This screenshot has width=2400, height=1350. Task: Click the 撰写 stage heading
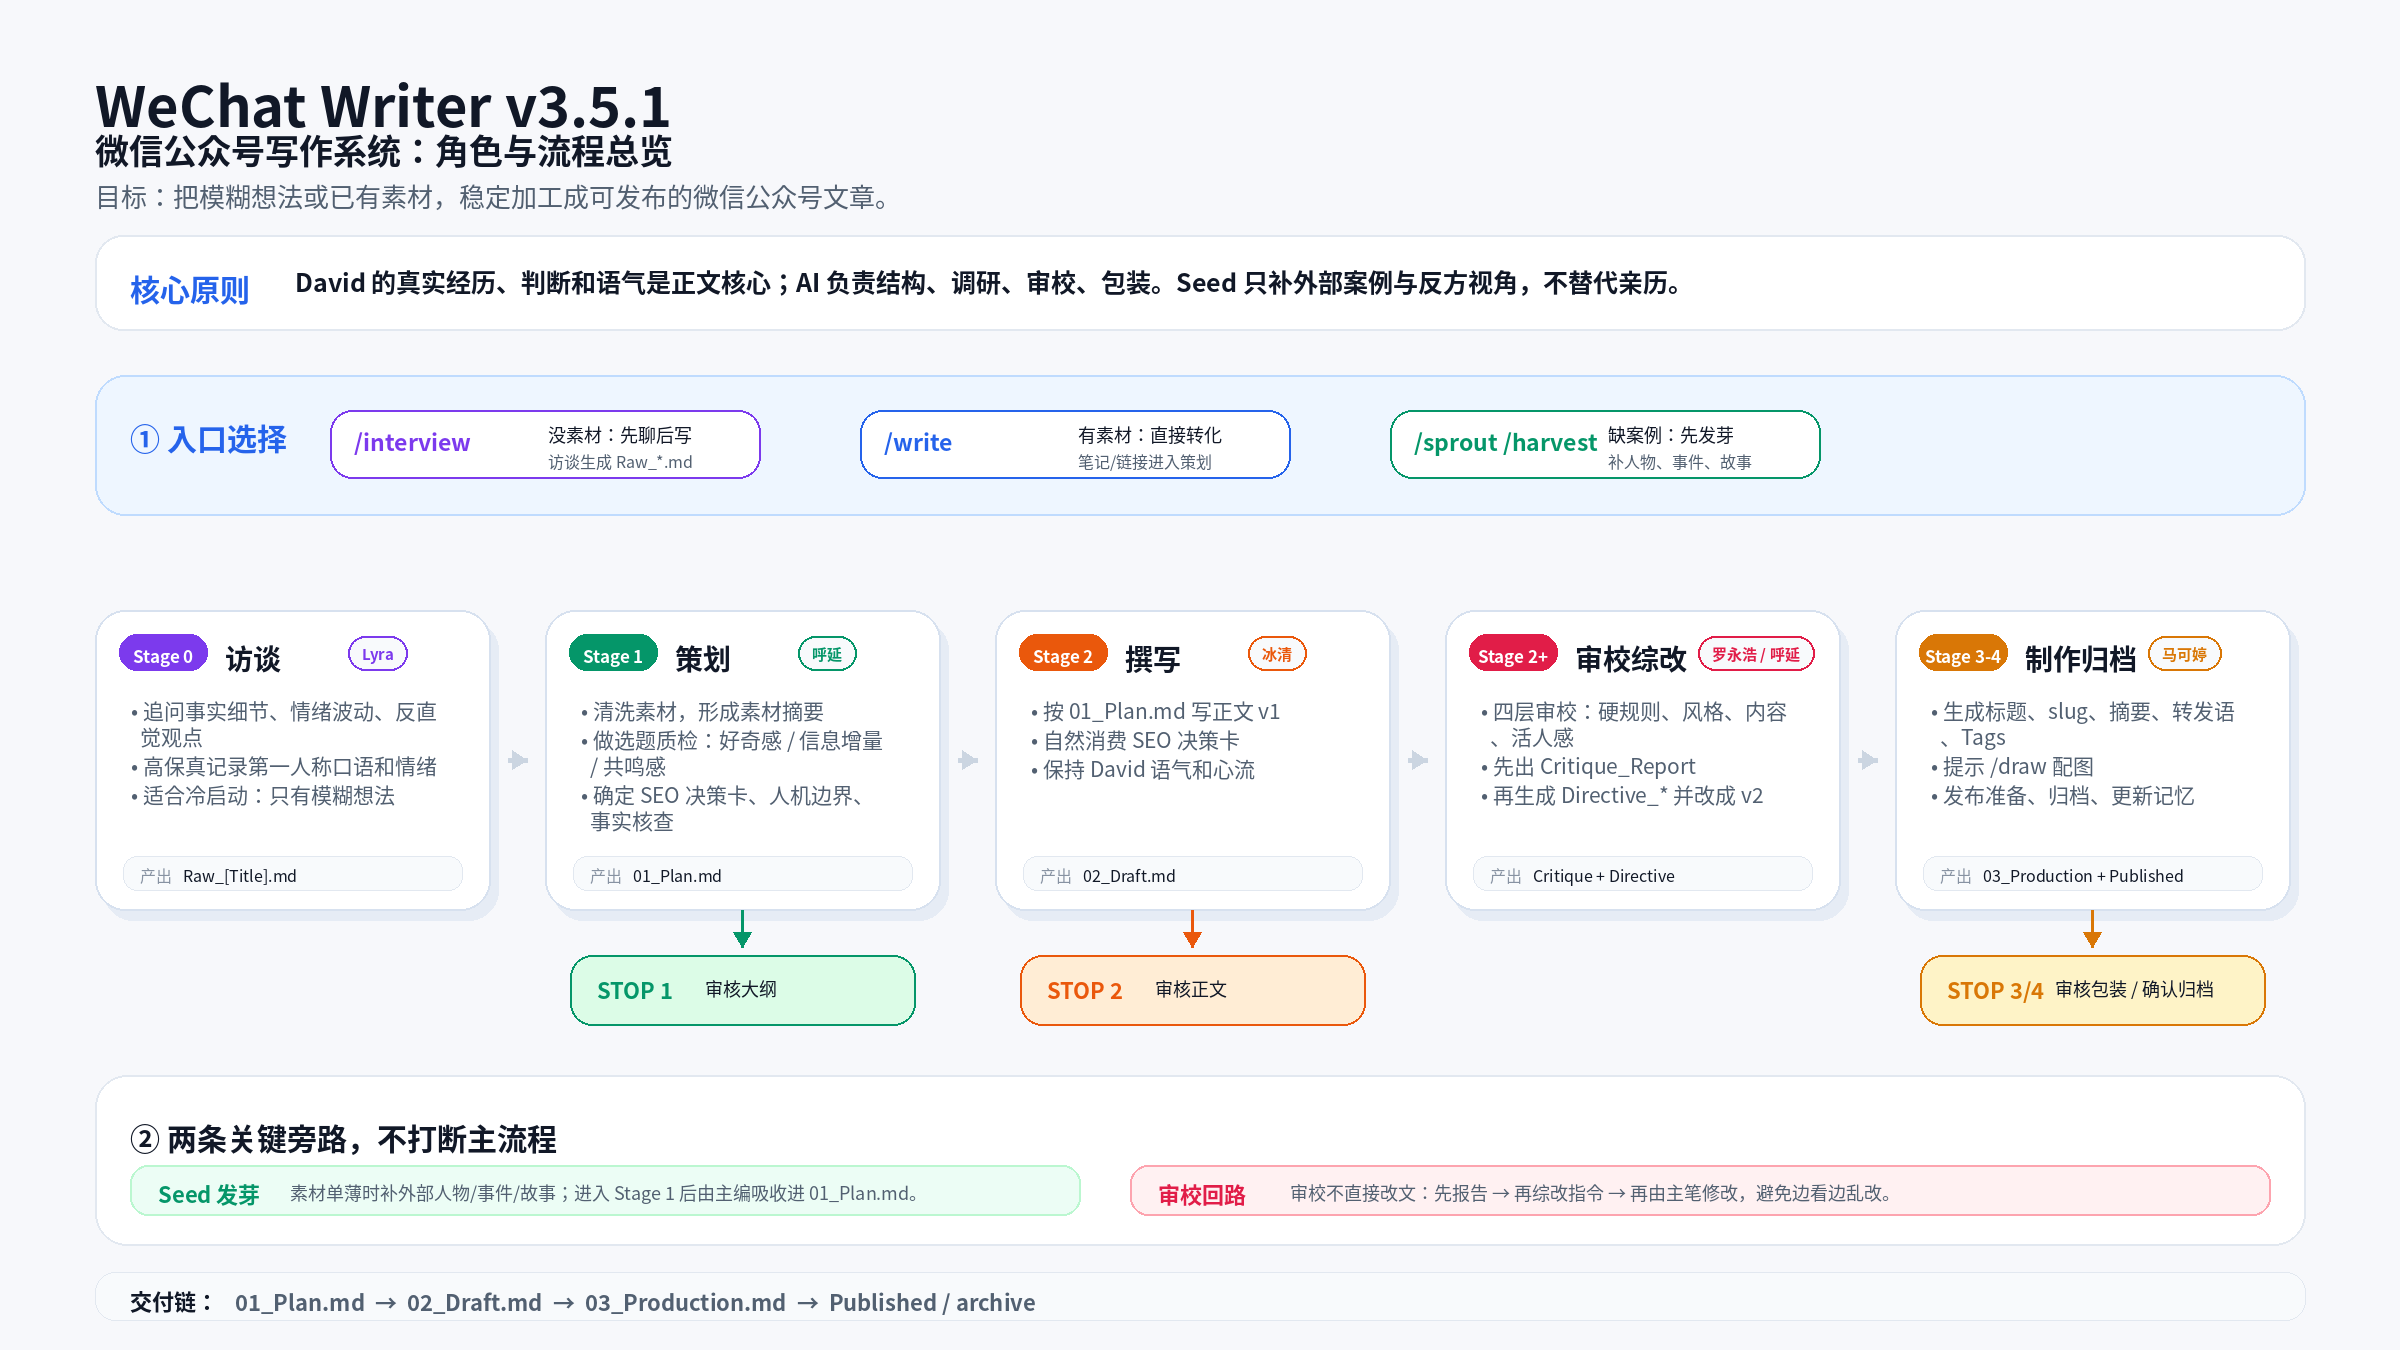click(x=1153, y=658)
